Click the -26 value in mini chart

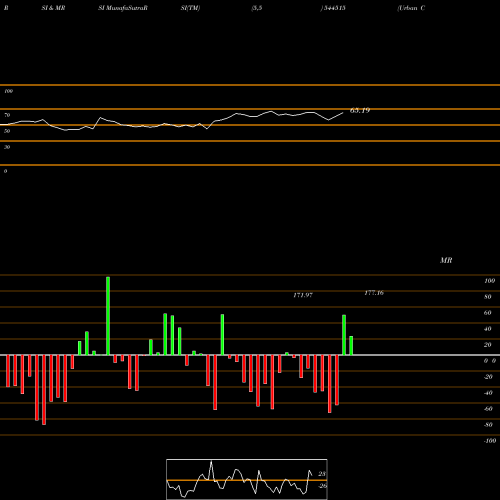[x=322, y=486]
